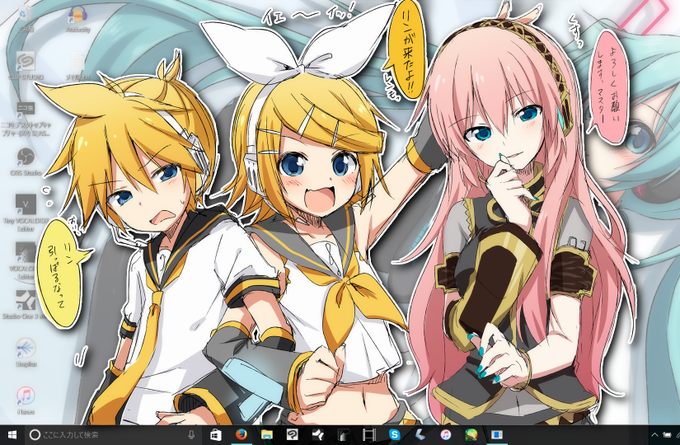Switch to the highlighted rightmost taskbar app
The width and height of the screenshot is (680, 445).
497,435
